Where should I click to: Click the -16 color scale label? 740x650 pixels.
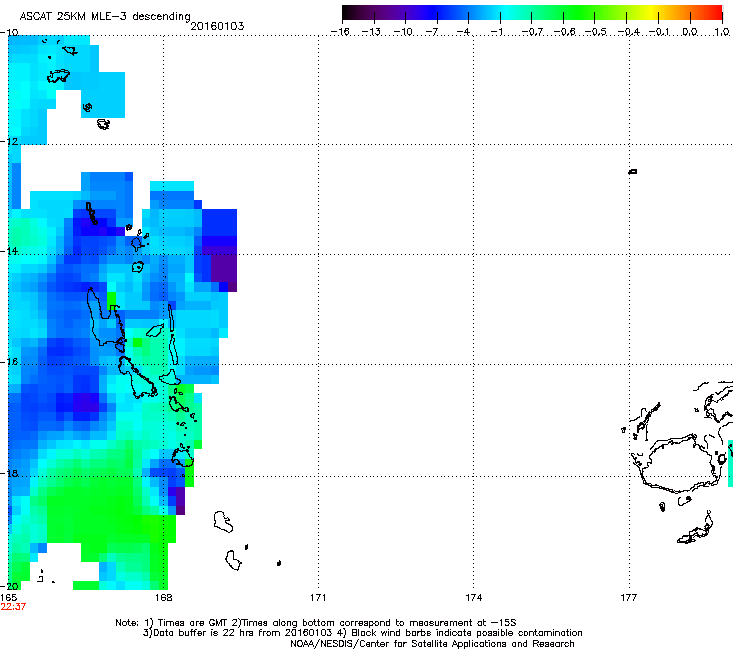[340, 32]
